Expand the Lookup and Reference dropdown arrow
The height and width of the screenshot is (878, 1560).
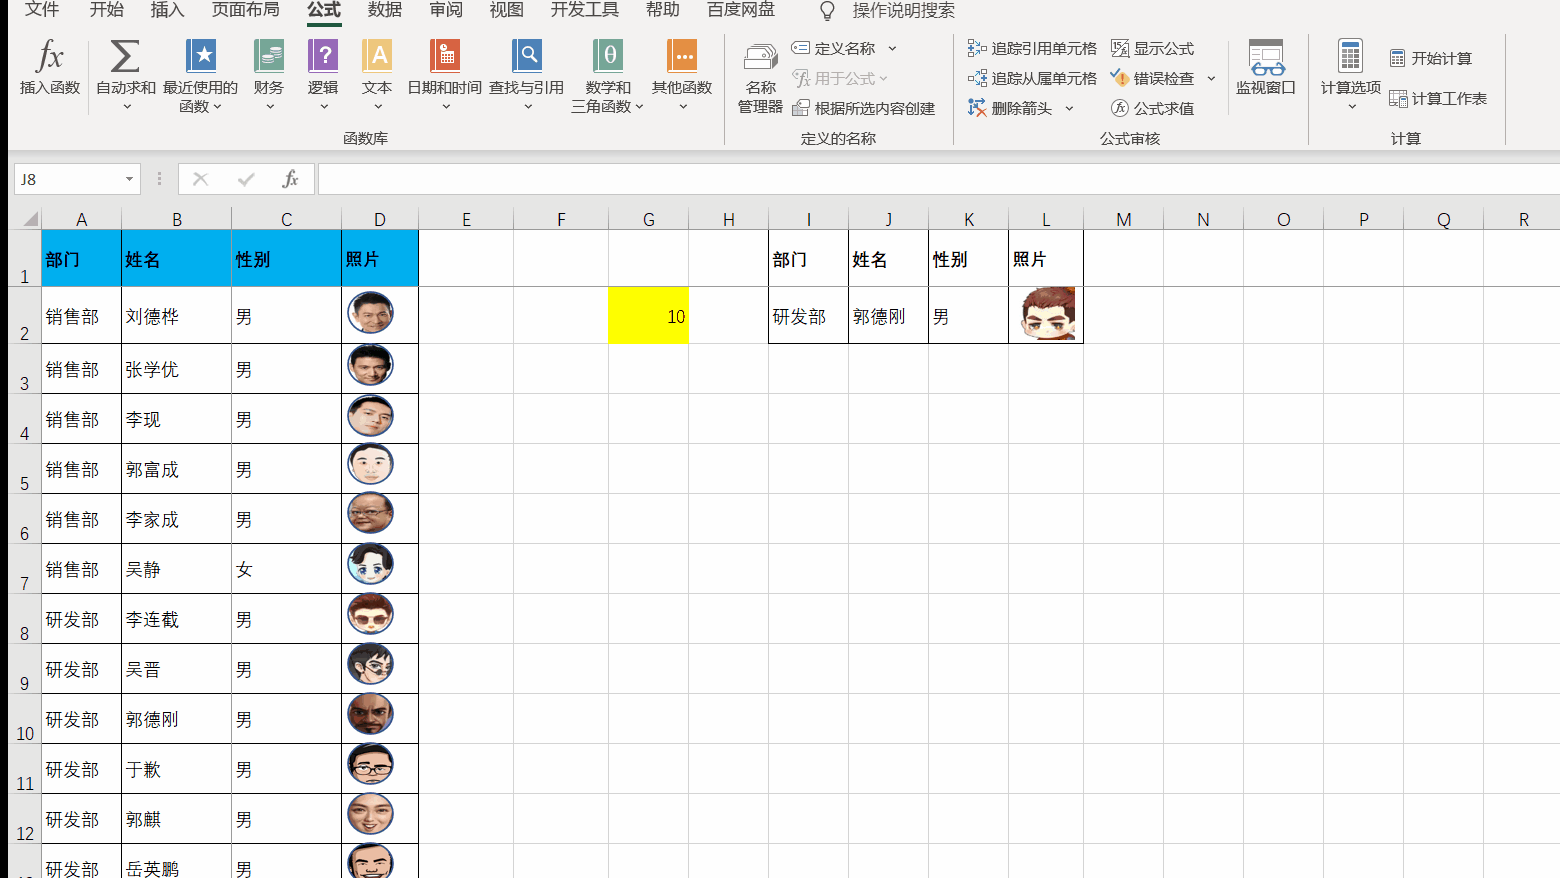pyautogui.click(x=528, y=106)
